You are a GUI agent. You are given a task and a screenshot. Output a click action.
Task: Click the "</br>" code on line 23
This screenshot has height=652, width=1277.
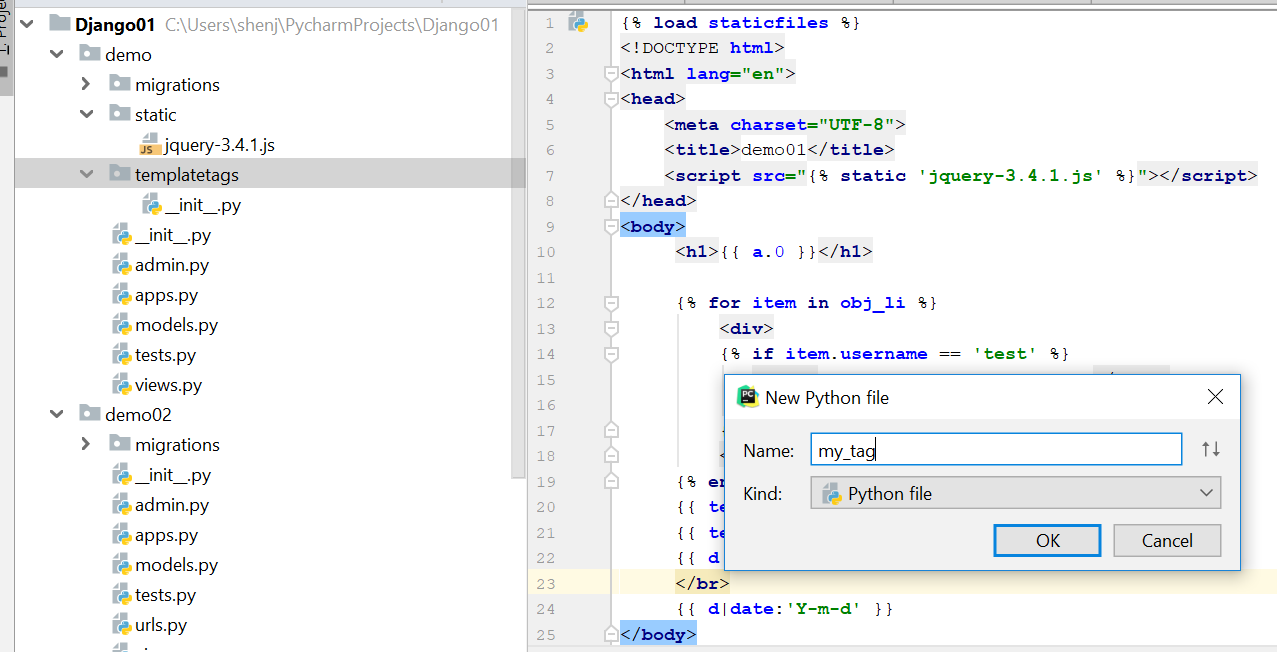pyautogui.click(x=702, y=583)
